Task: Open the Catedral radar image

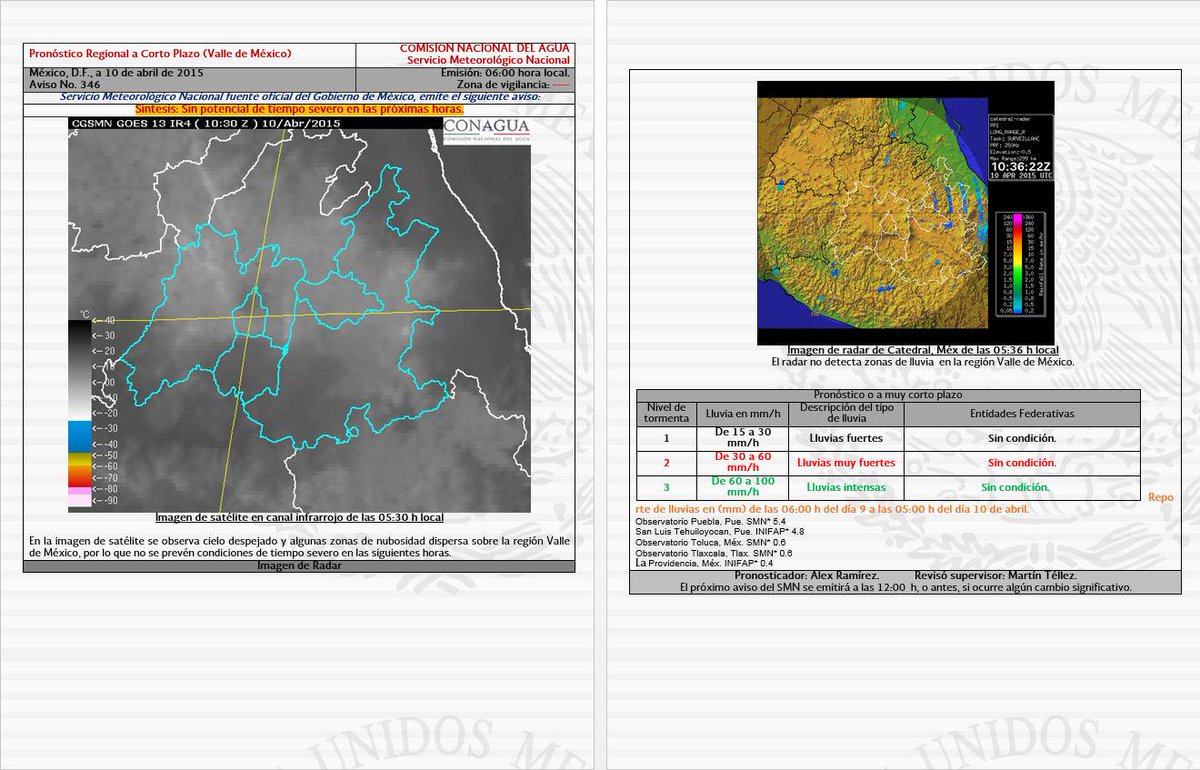Action: point(904,214)
